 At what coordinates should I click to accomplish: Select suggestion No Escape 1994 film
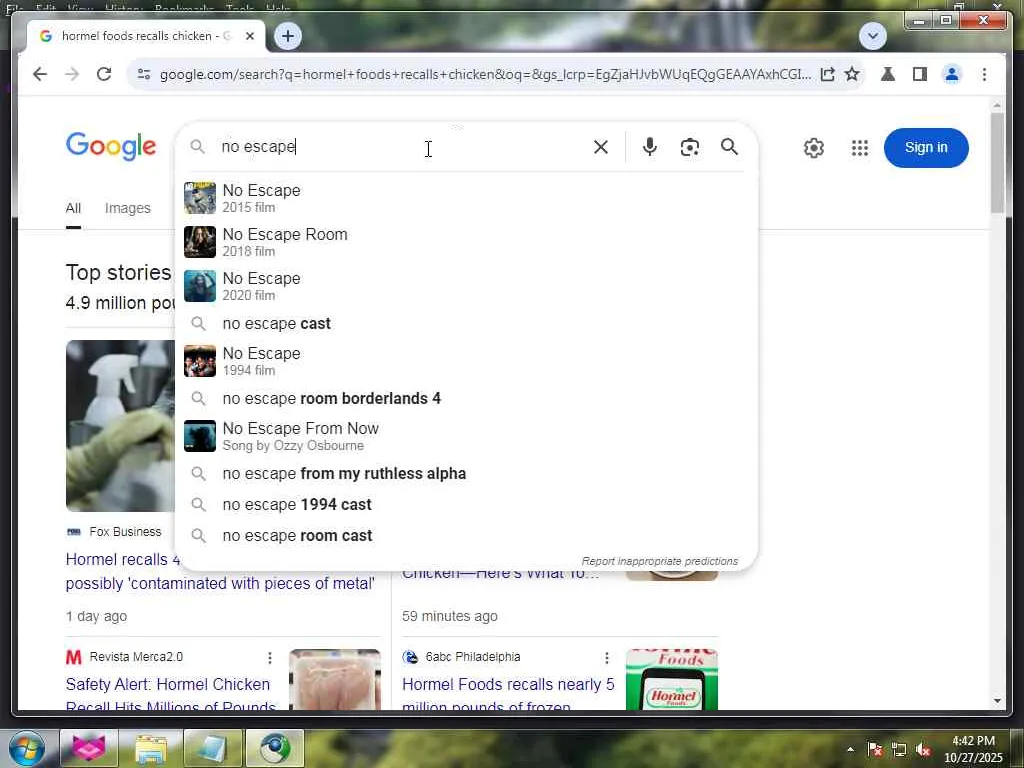[466, 361]
